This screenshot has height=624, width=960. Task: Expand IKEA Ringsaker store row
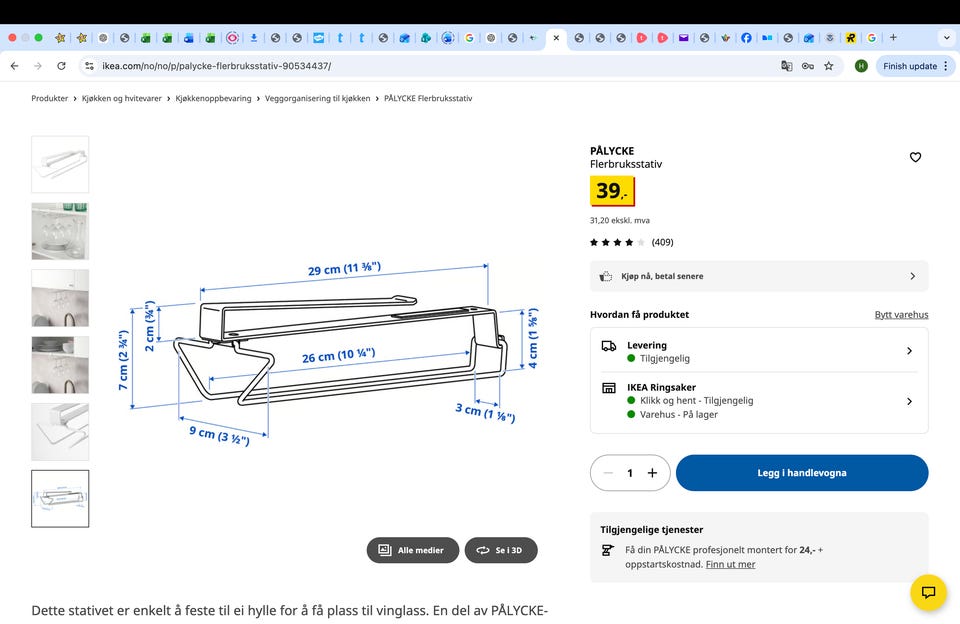tap(759, 400)
